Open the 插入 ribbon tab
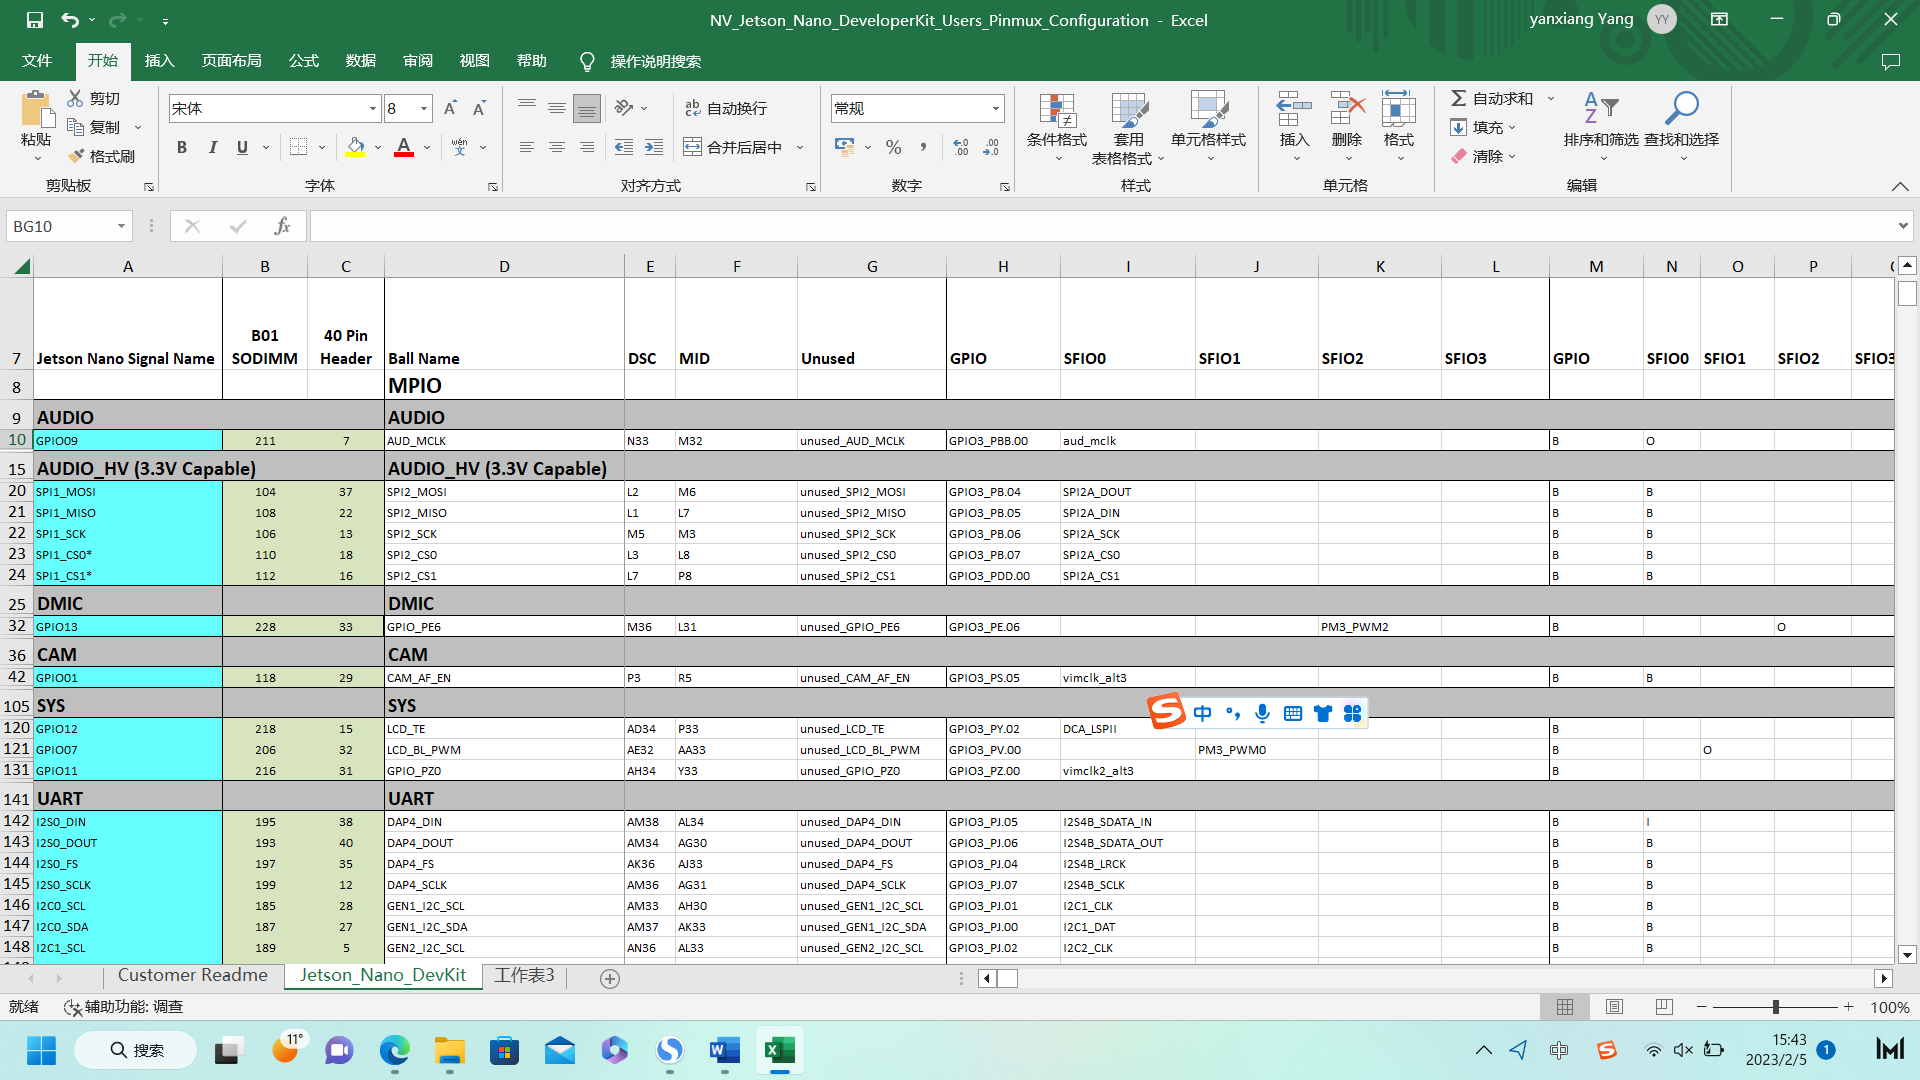This screenshot has width=1920, height=1080. [159, 61]
